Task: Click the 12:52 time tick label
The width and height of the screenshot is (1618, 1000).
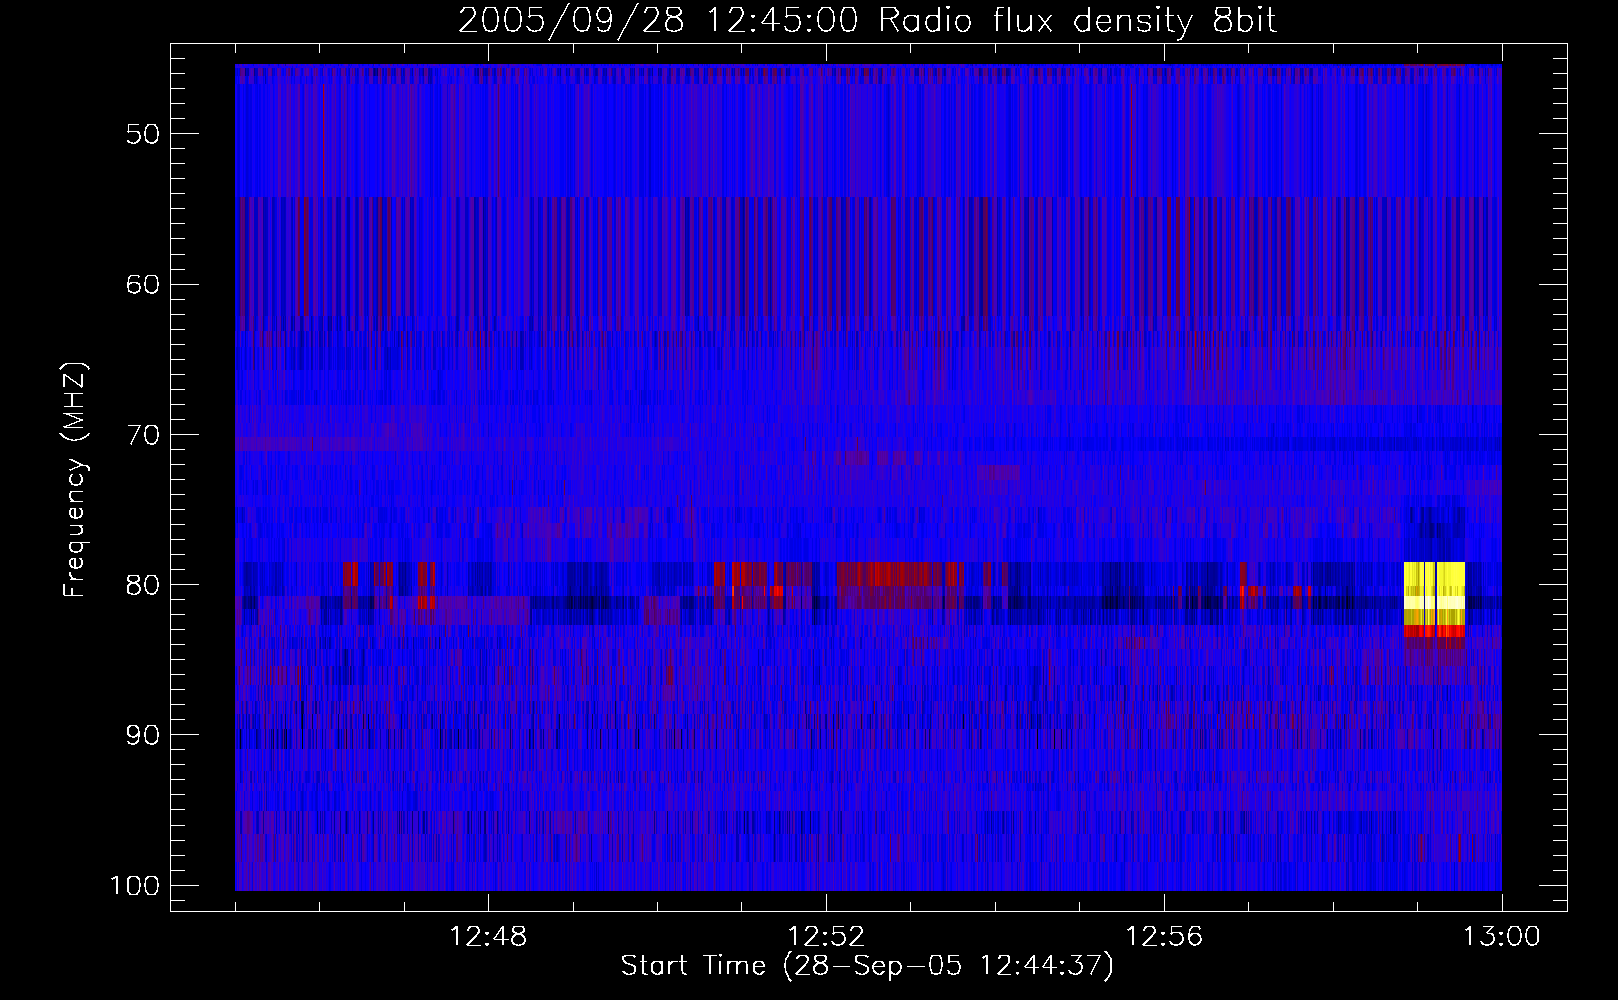Action: pyautogui.click(x=826, y=937)
